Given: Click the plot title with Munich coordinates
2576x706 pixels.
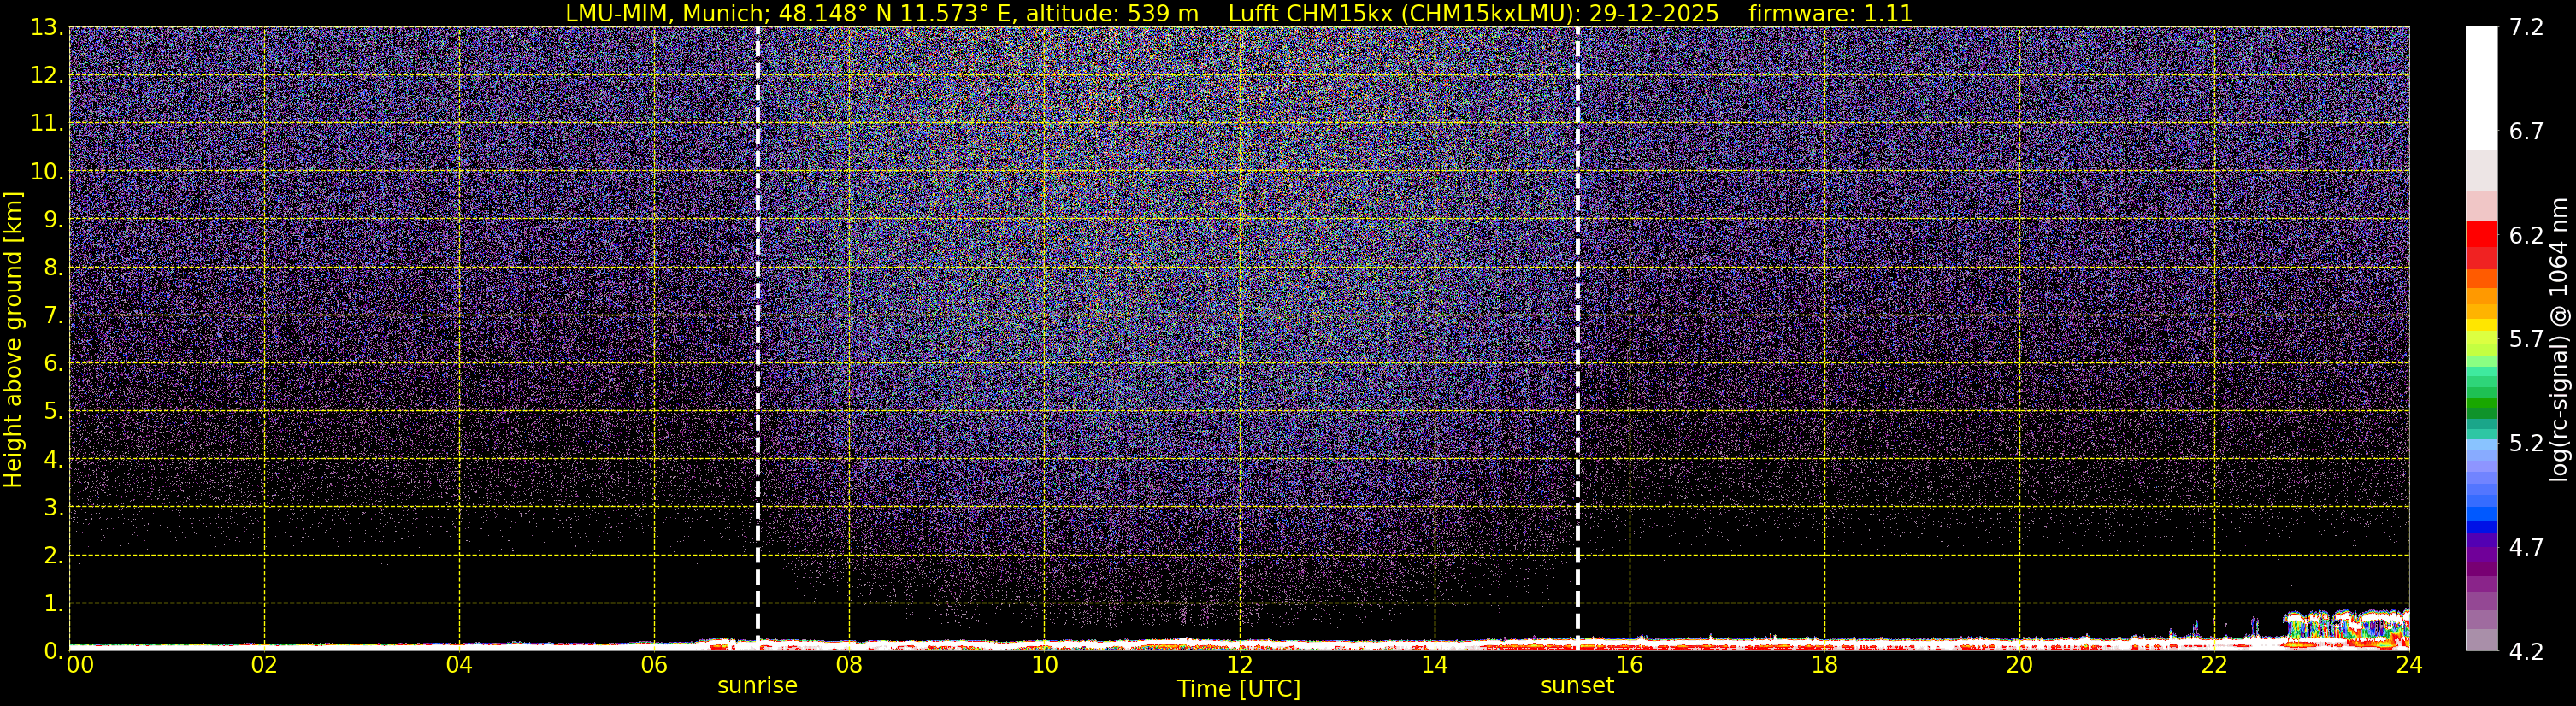Looking at the screenshot, I should pyautogui.click(x=1239, y=13).
